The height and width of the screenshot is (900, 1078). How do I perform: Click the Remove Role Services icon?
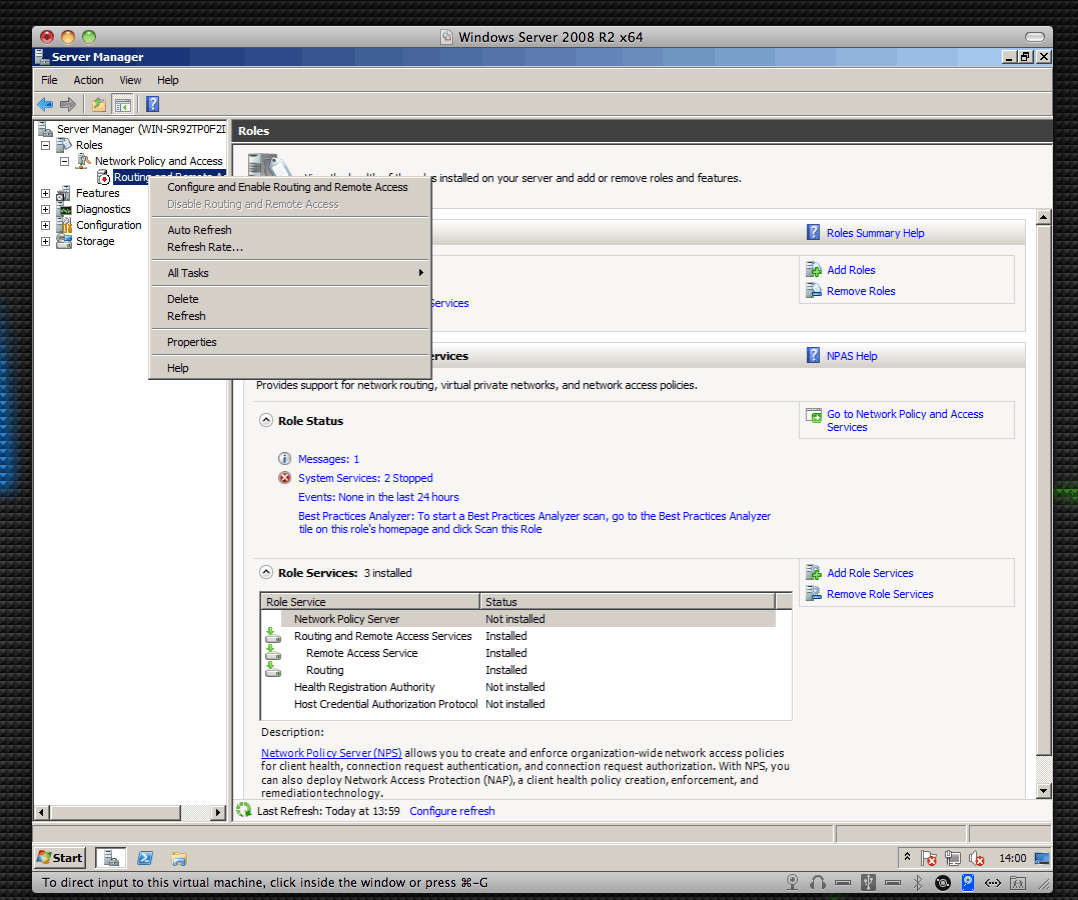click(813, 593)
